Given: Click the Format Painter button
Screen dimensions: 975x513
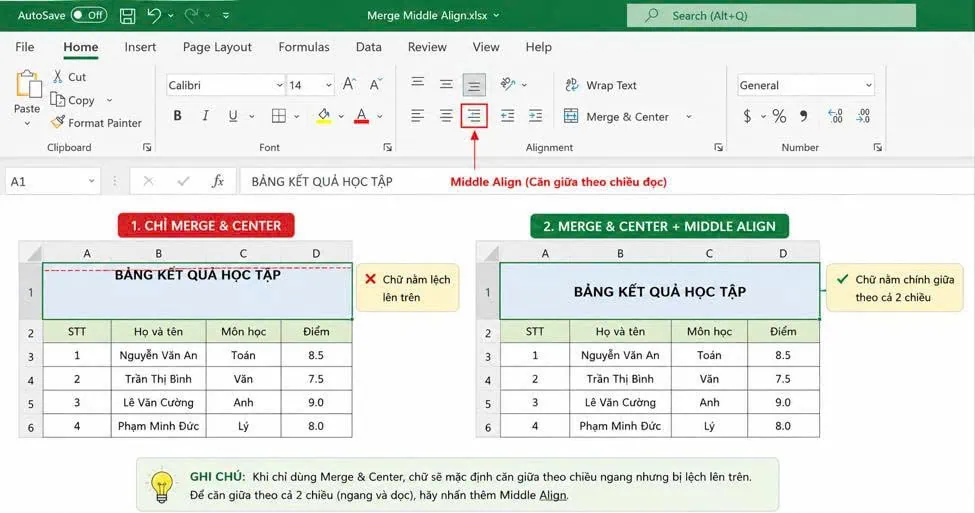Looking at the screenshot, I should (96, 122).
